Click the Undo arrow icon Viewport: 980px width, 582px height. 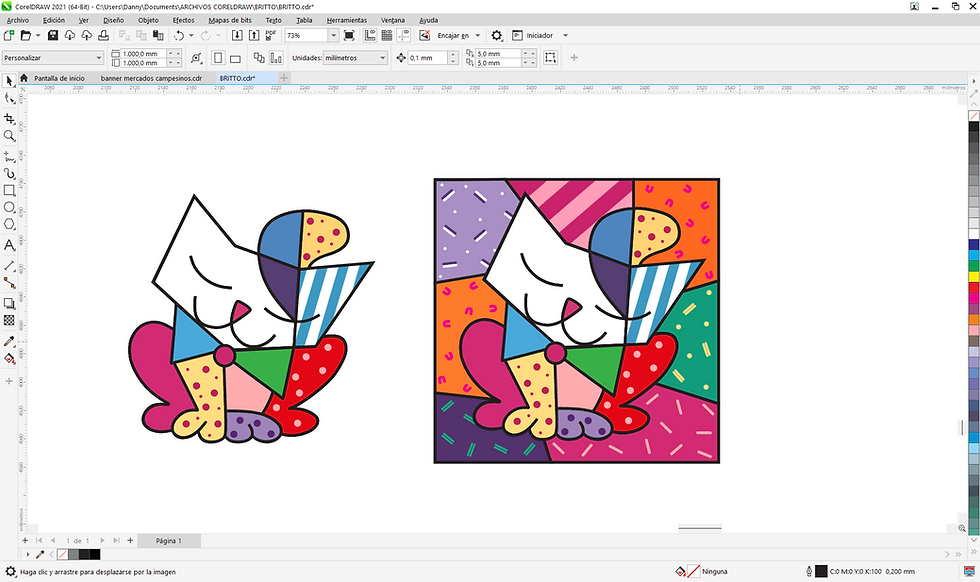179,36
